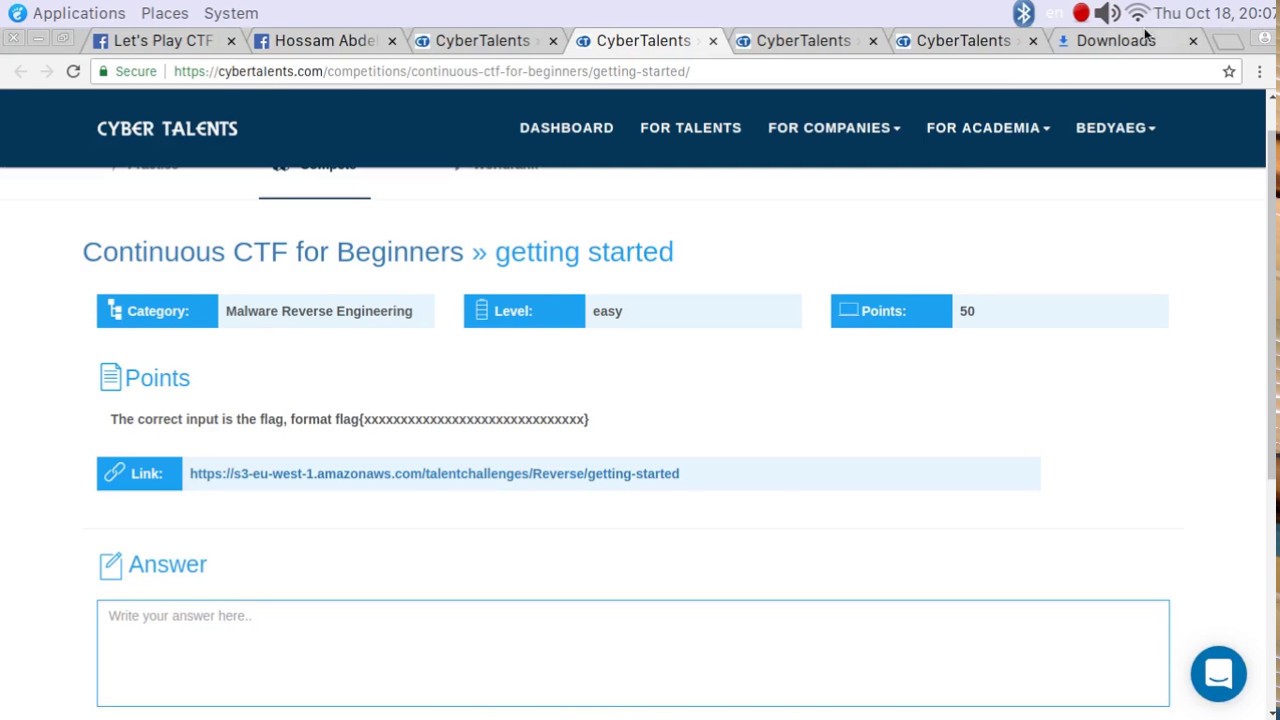Click the Points label icon

[x=848, y=310]
